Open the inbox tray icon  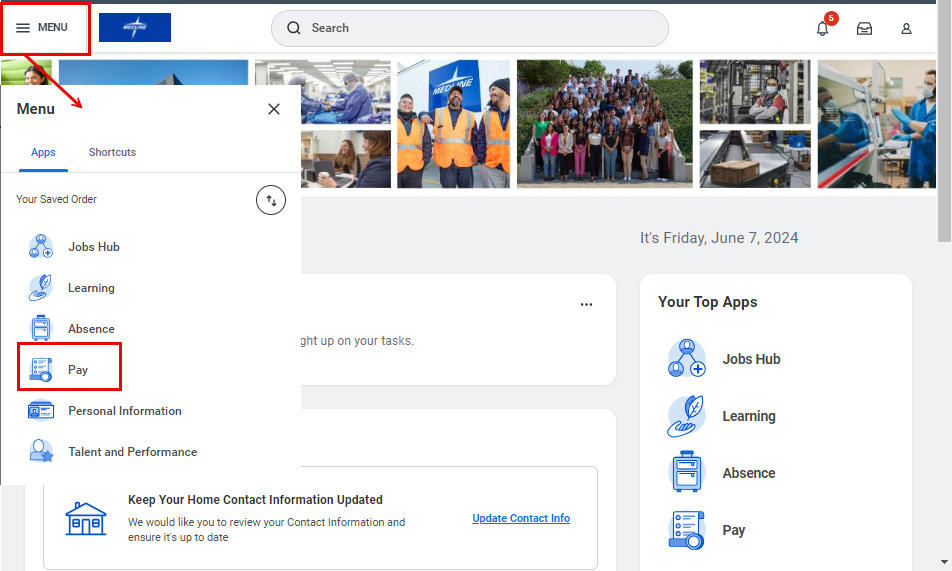click(864, 29)
